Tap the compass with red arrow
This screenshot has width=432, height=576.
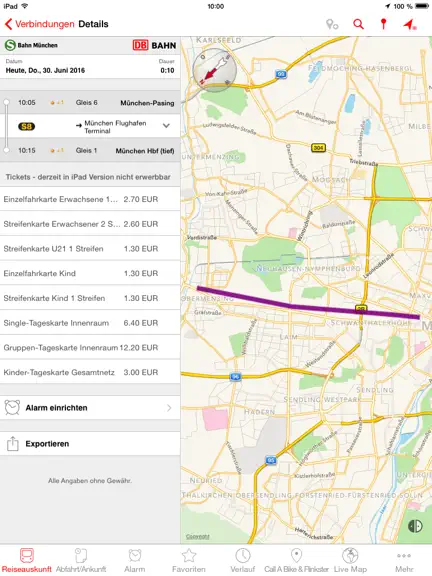(214, 70)
